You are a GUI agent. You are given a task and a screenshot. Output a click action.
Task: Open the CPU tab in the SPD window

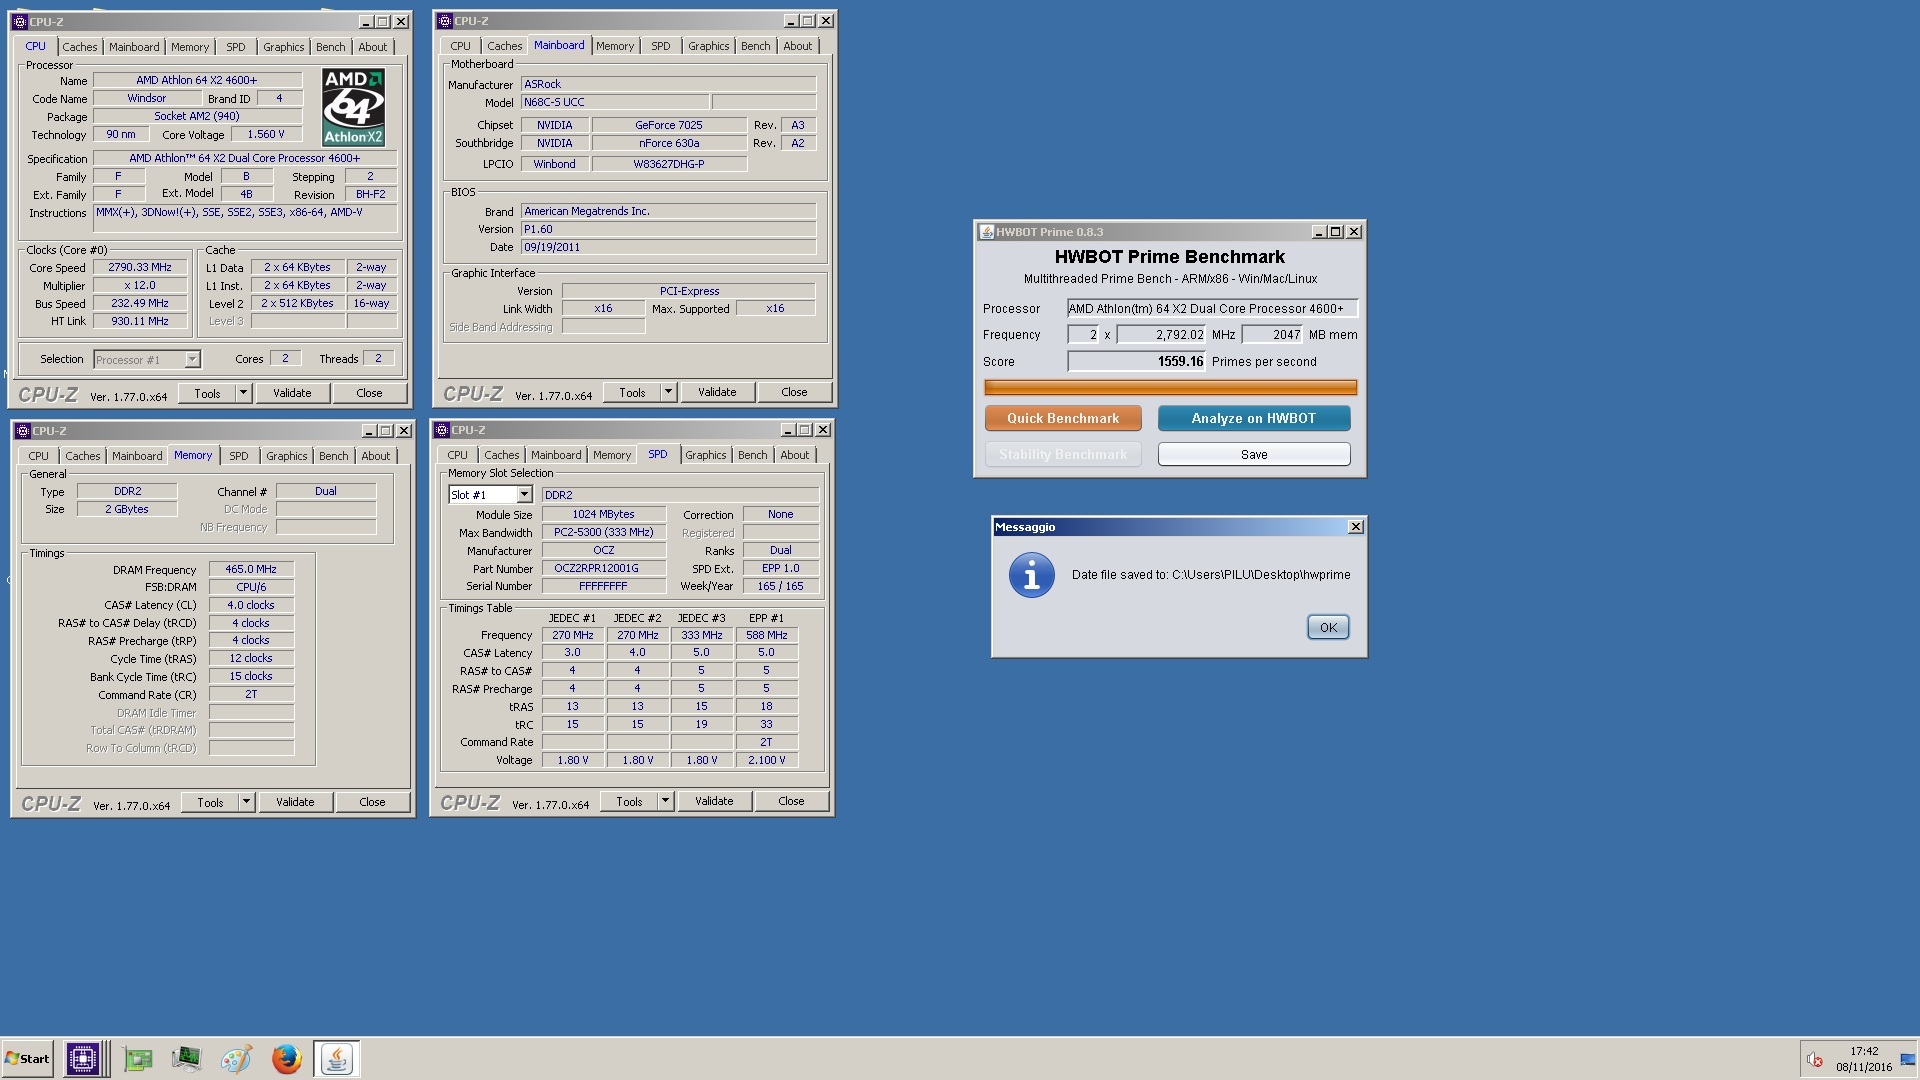(x=457, y=455)
